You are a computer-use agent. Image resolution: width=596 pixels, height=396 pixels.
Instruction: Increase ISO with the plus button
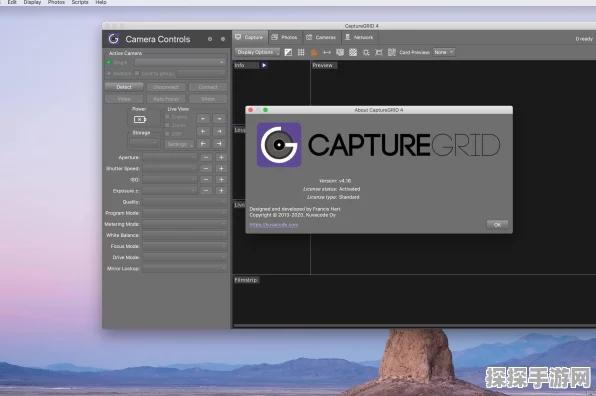[x=221, y=179]
